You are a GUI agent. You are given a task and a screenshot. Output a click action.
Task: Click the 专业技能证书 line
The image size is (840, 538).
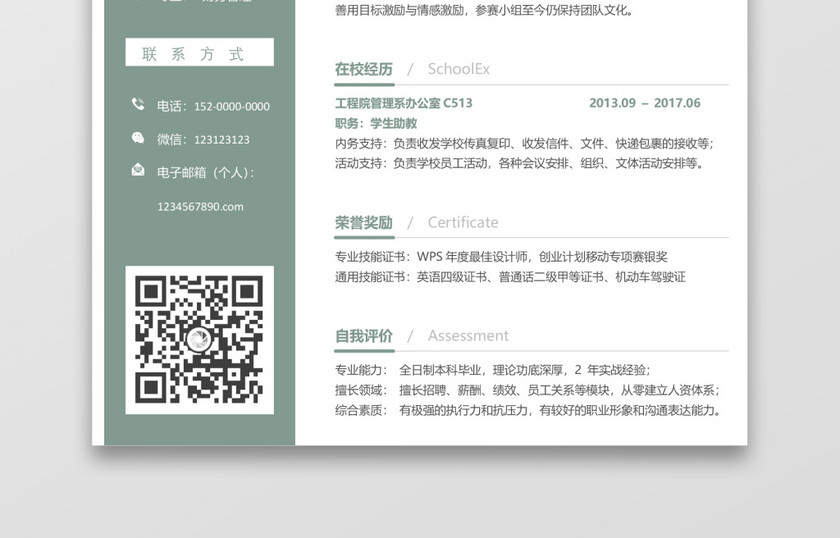pyautogui.click(x=501, y=257)
